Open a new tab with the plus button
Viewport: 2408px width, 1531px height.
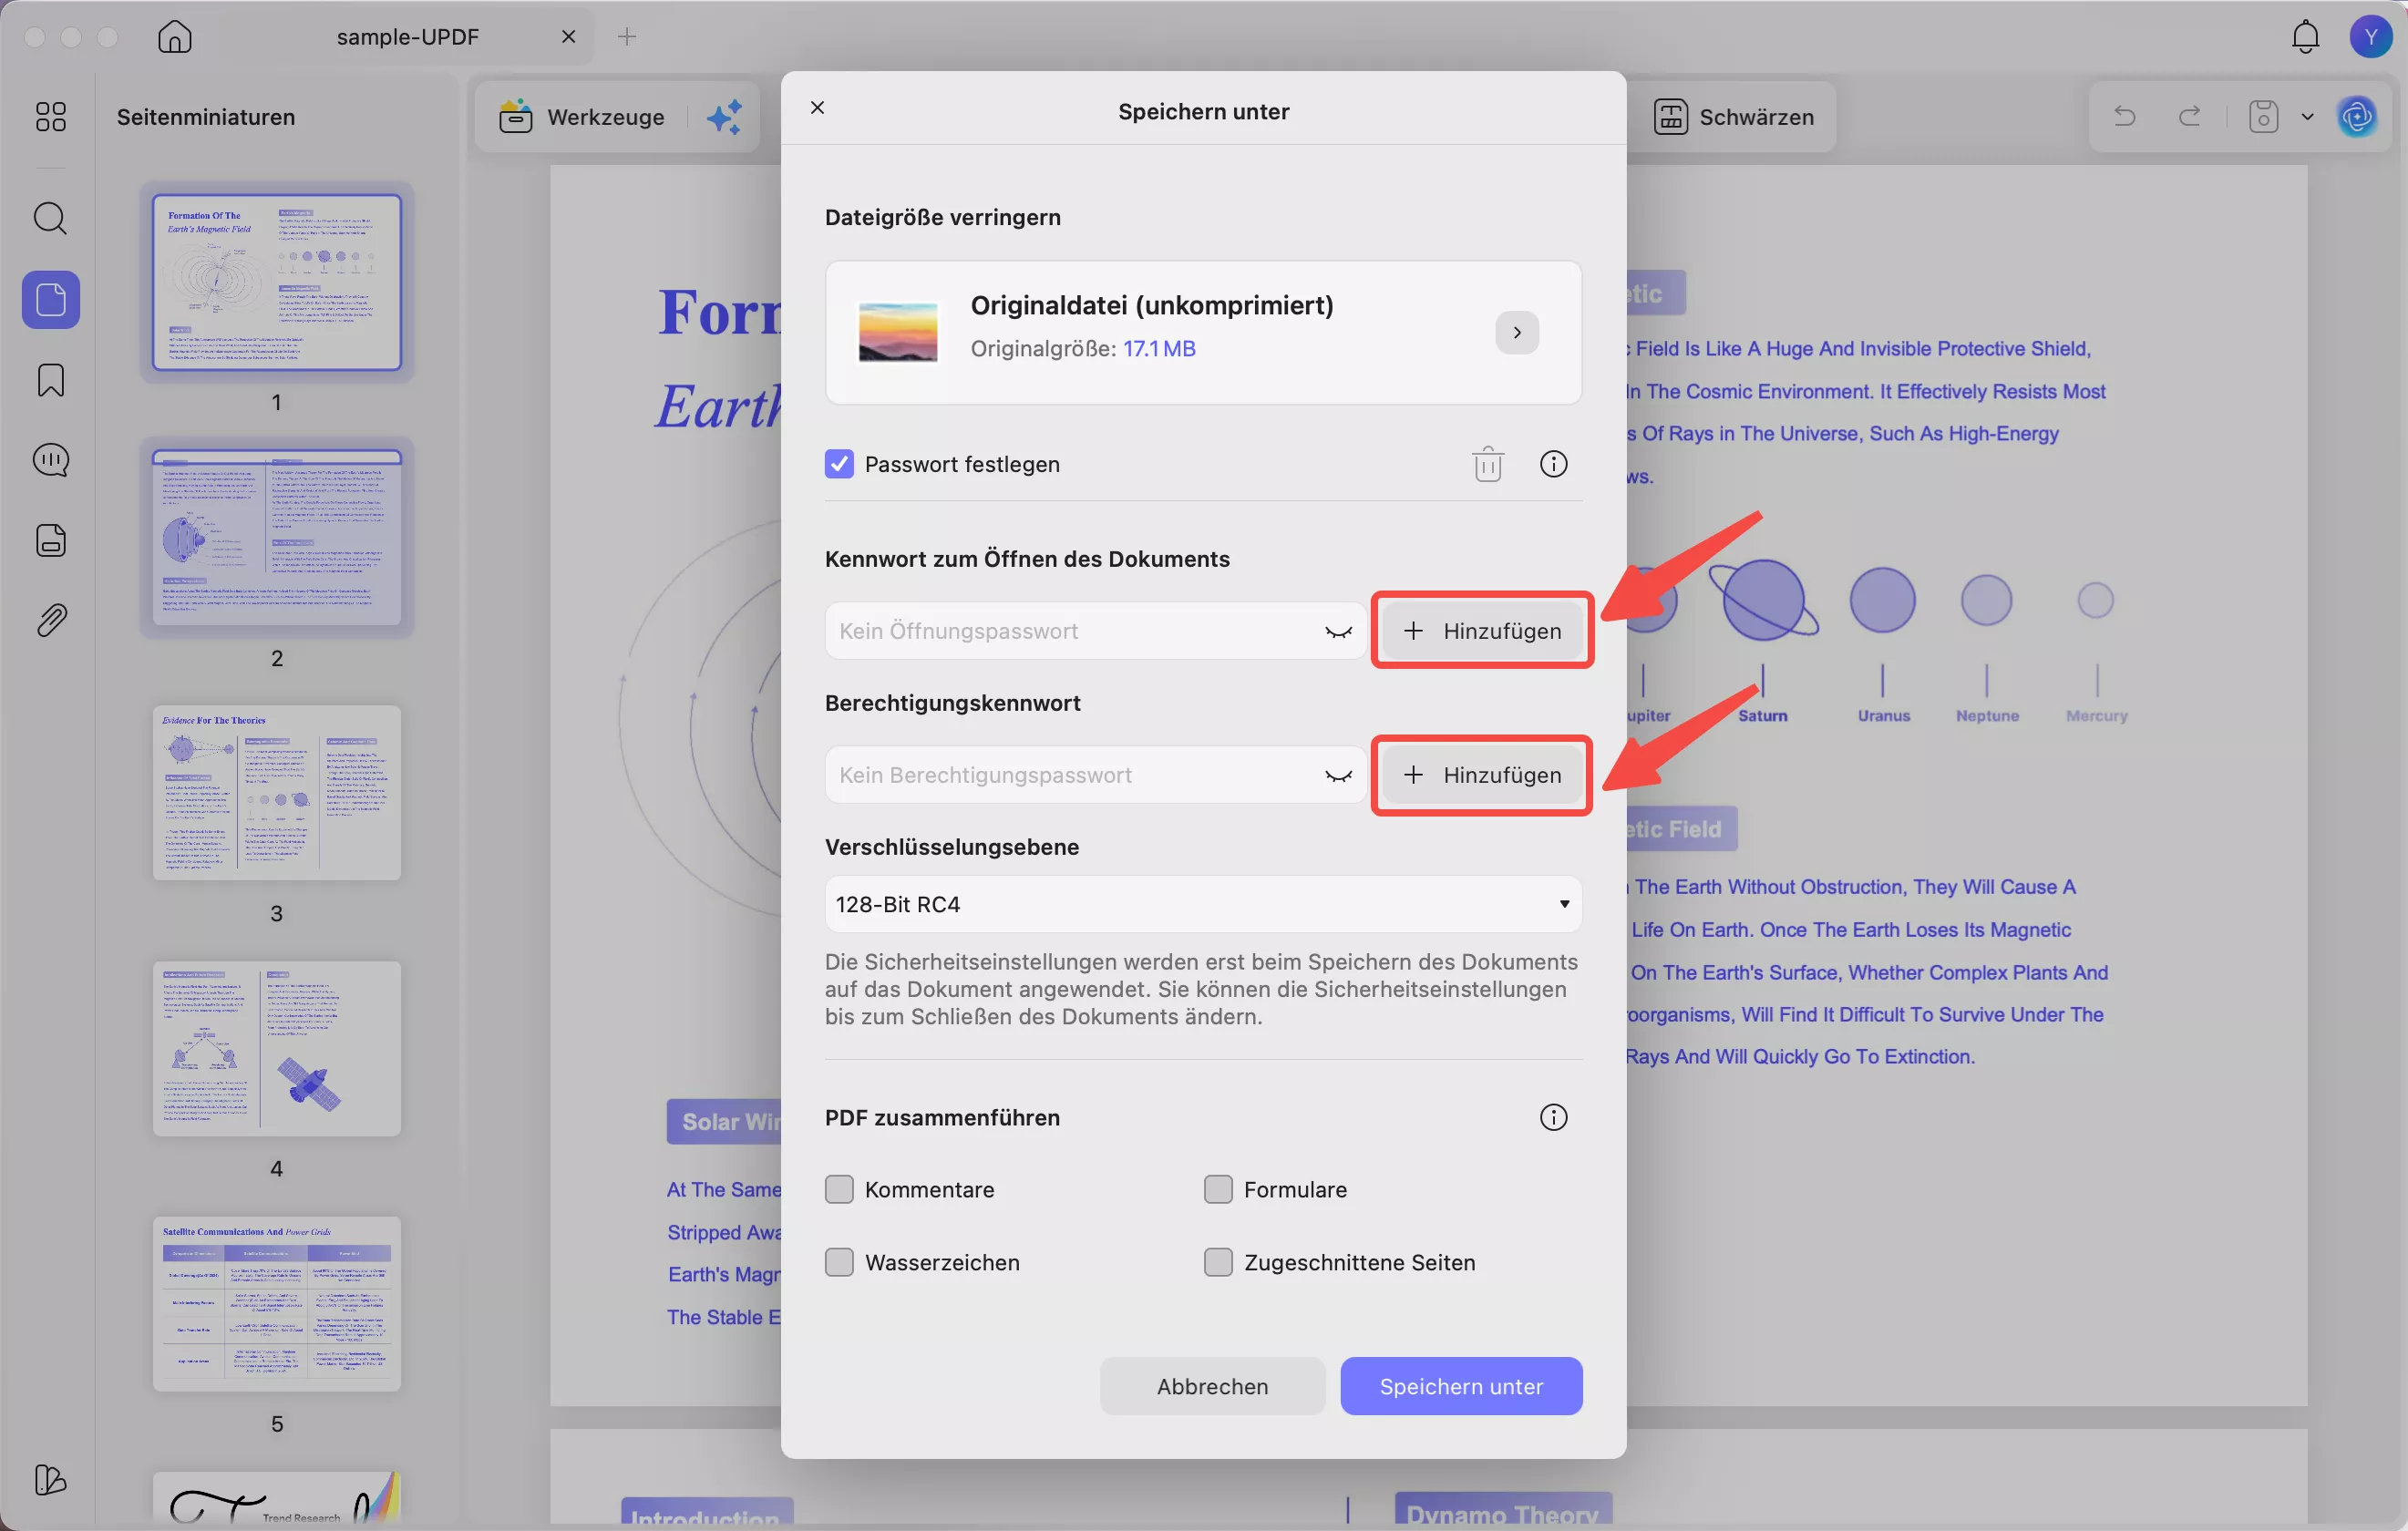pyautogui.click(x=627, y=36)
